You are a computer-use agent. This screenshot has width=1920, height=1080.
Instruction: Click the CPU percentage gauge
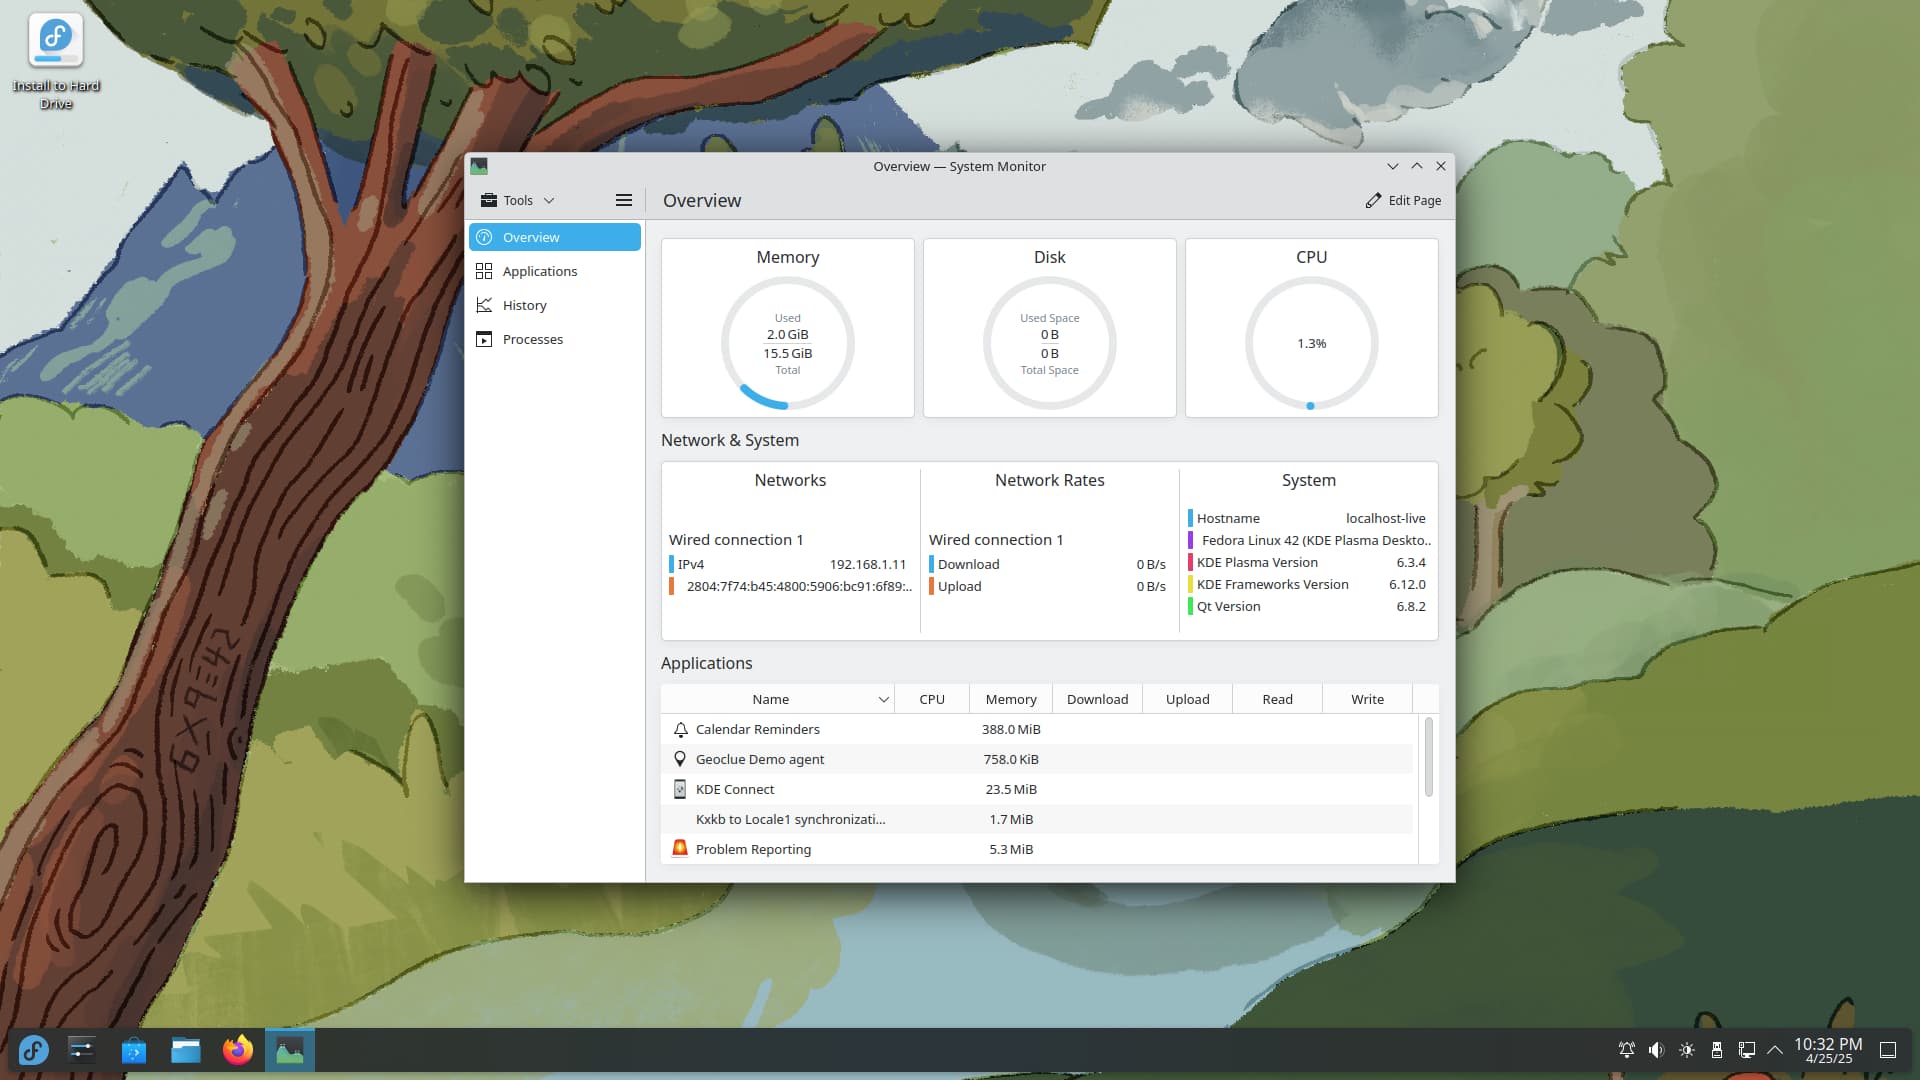coord(1312,343)
